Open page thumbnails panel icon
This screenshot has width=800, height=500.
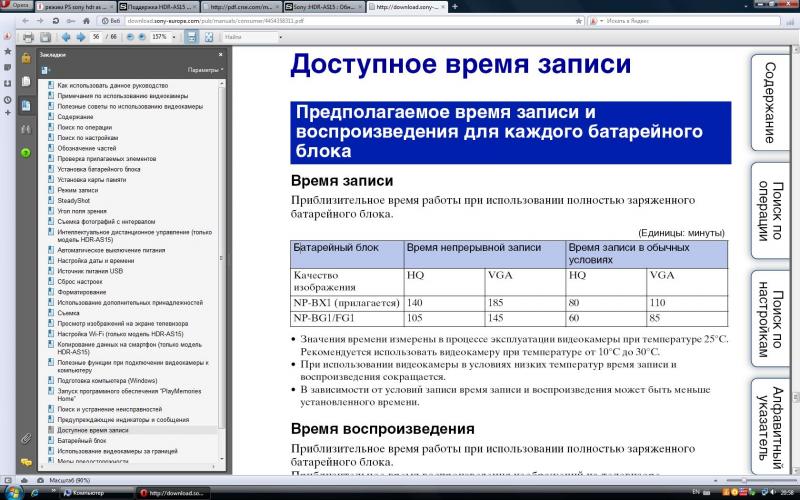coord(26,82)
